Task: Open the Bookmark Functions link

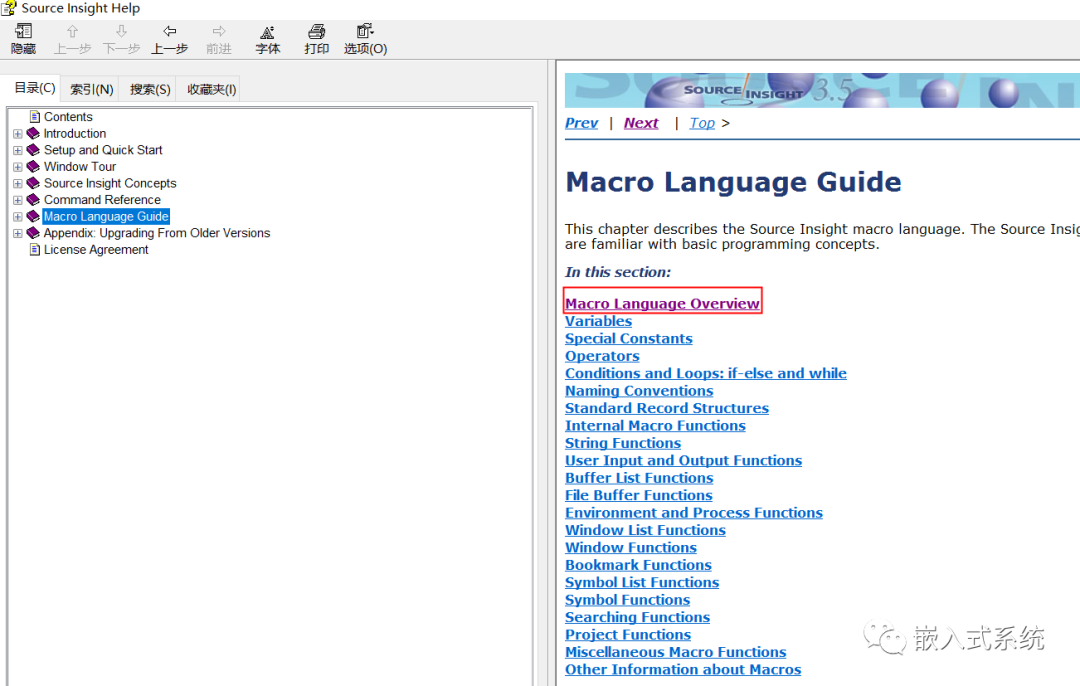Action: pyautogui.click(x=638, y=565)
